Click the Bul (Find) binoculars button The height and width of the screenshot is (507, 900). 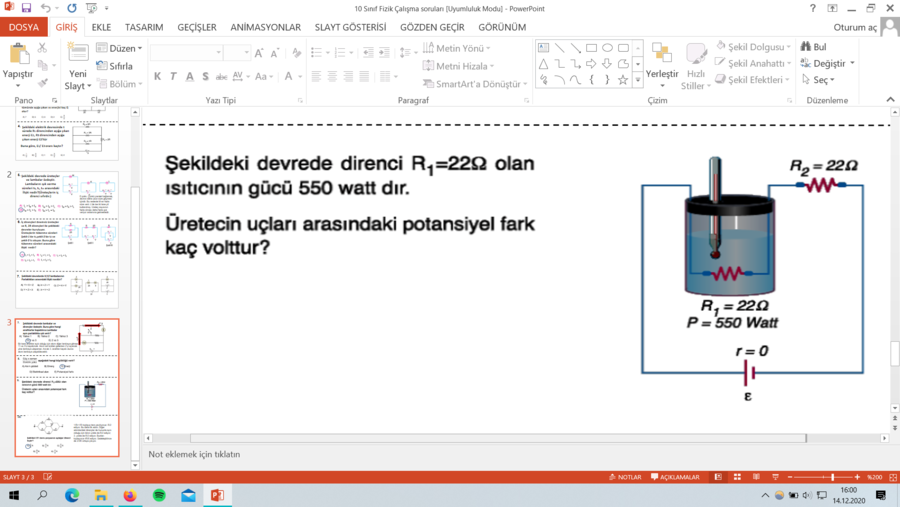pyautogui.click(x=813, y=47)
